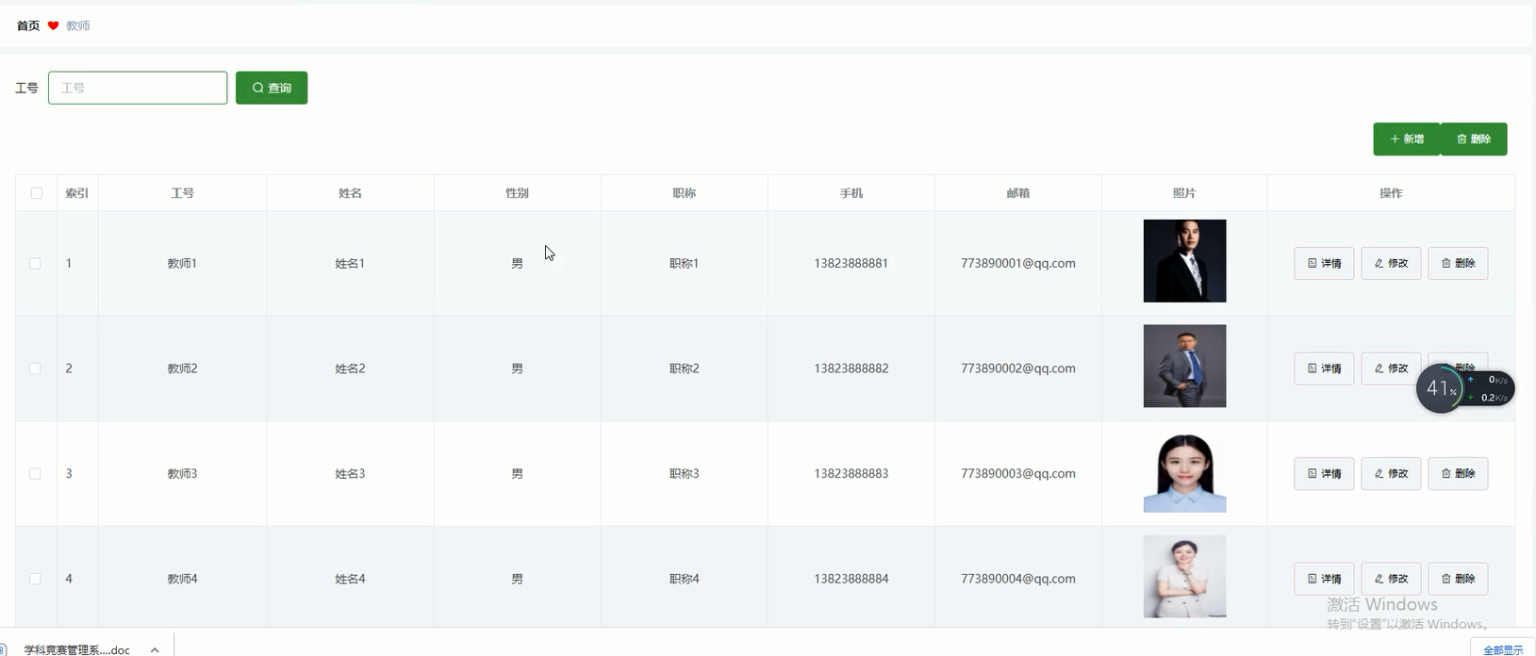The width and height of the screenshot is (1536, 656).
Task: Open 详情 details for 教师4
Action: tap(1324, 578)
